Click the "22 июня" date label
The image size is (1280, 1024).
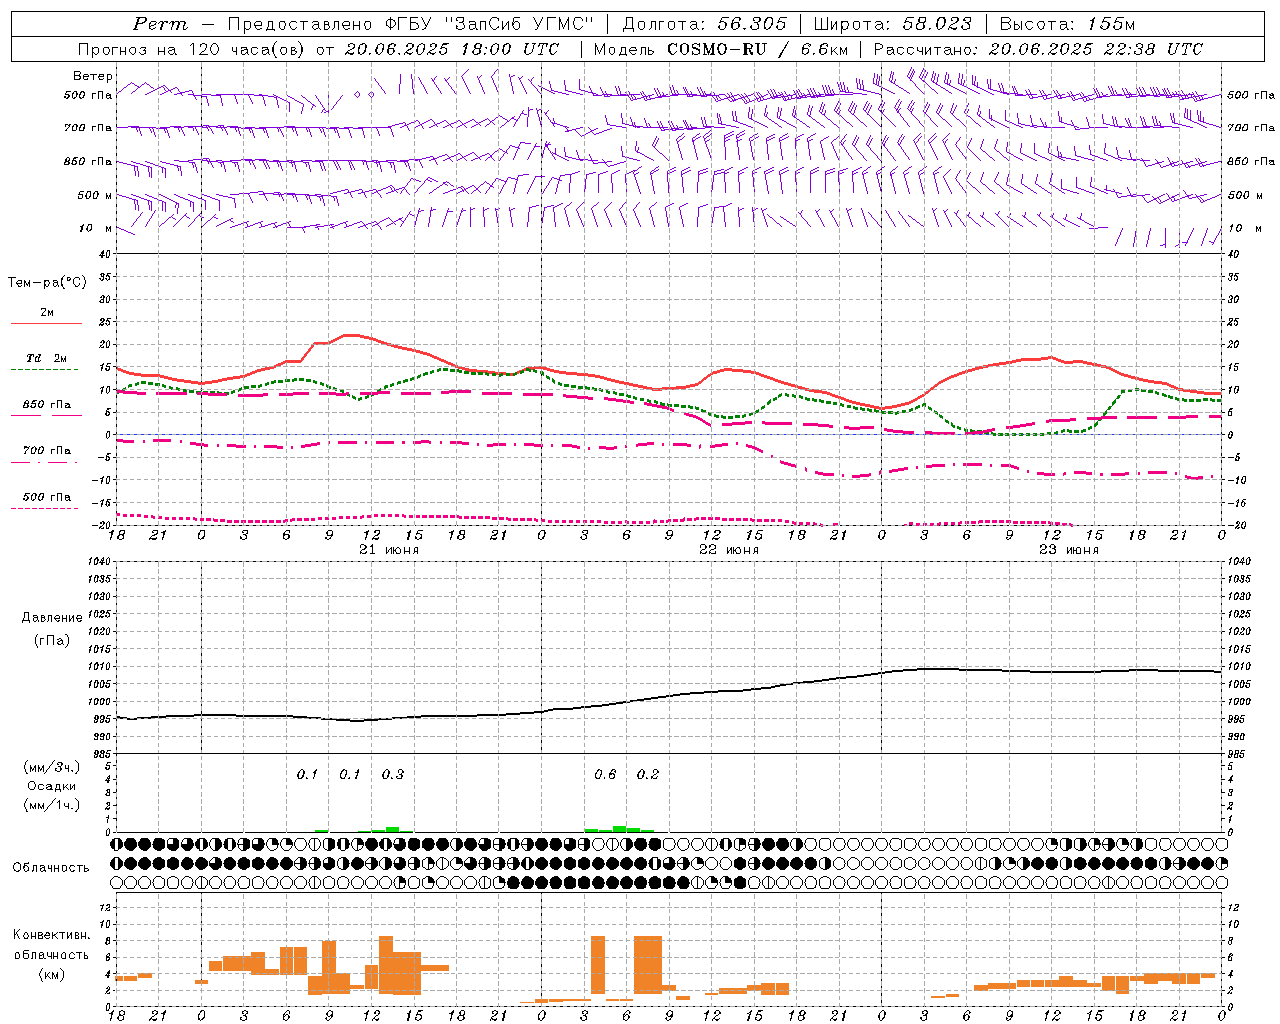pyautogui.click(x=728, y=550)
